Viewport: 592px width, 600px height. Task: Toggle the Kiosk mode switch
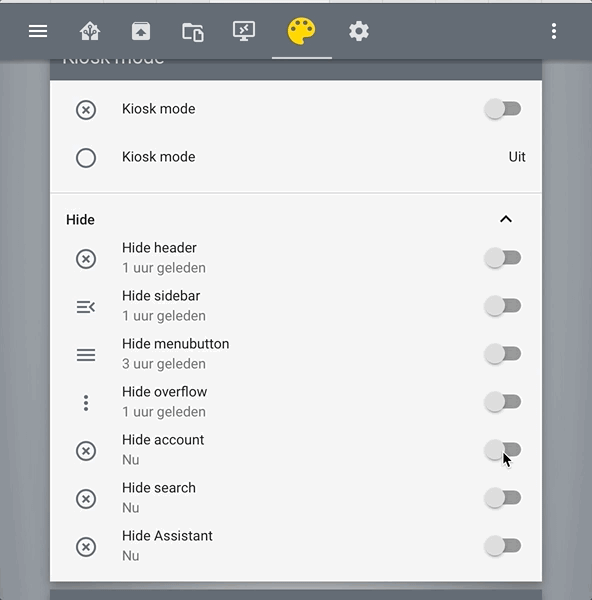tap(502, 109)
